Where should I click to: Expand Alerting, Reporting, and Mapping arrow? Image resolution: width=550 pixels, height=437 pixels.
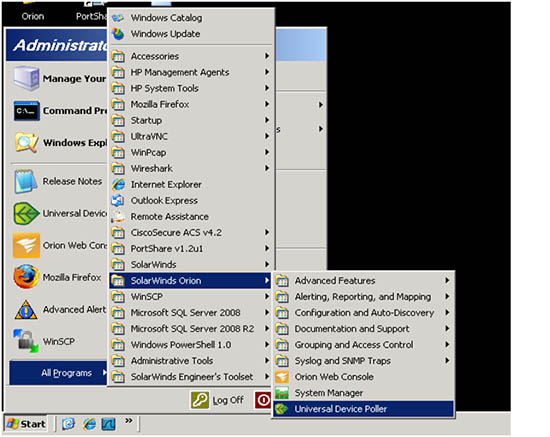point(447,296)
